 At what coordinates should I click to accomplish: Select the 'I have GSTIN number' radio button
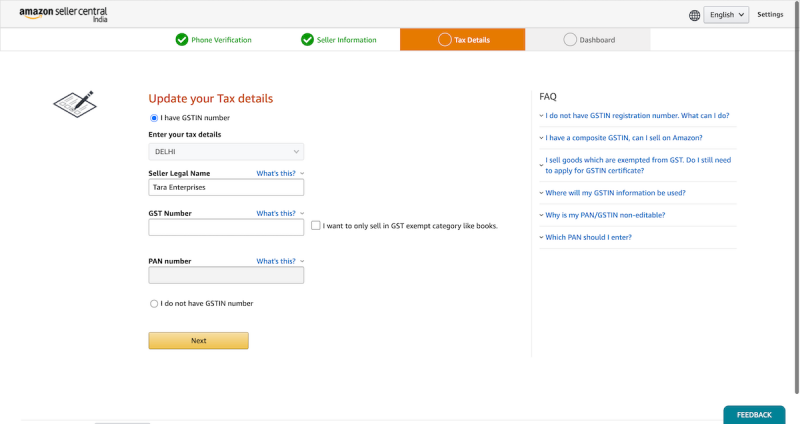[x=154, y=118]
